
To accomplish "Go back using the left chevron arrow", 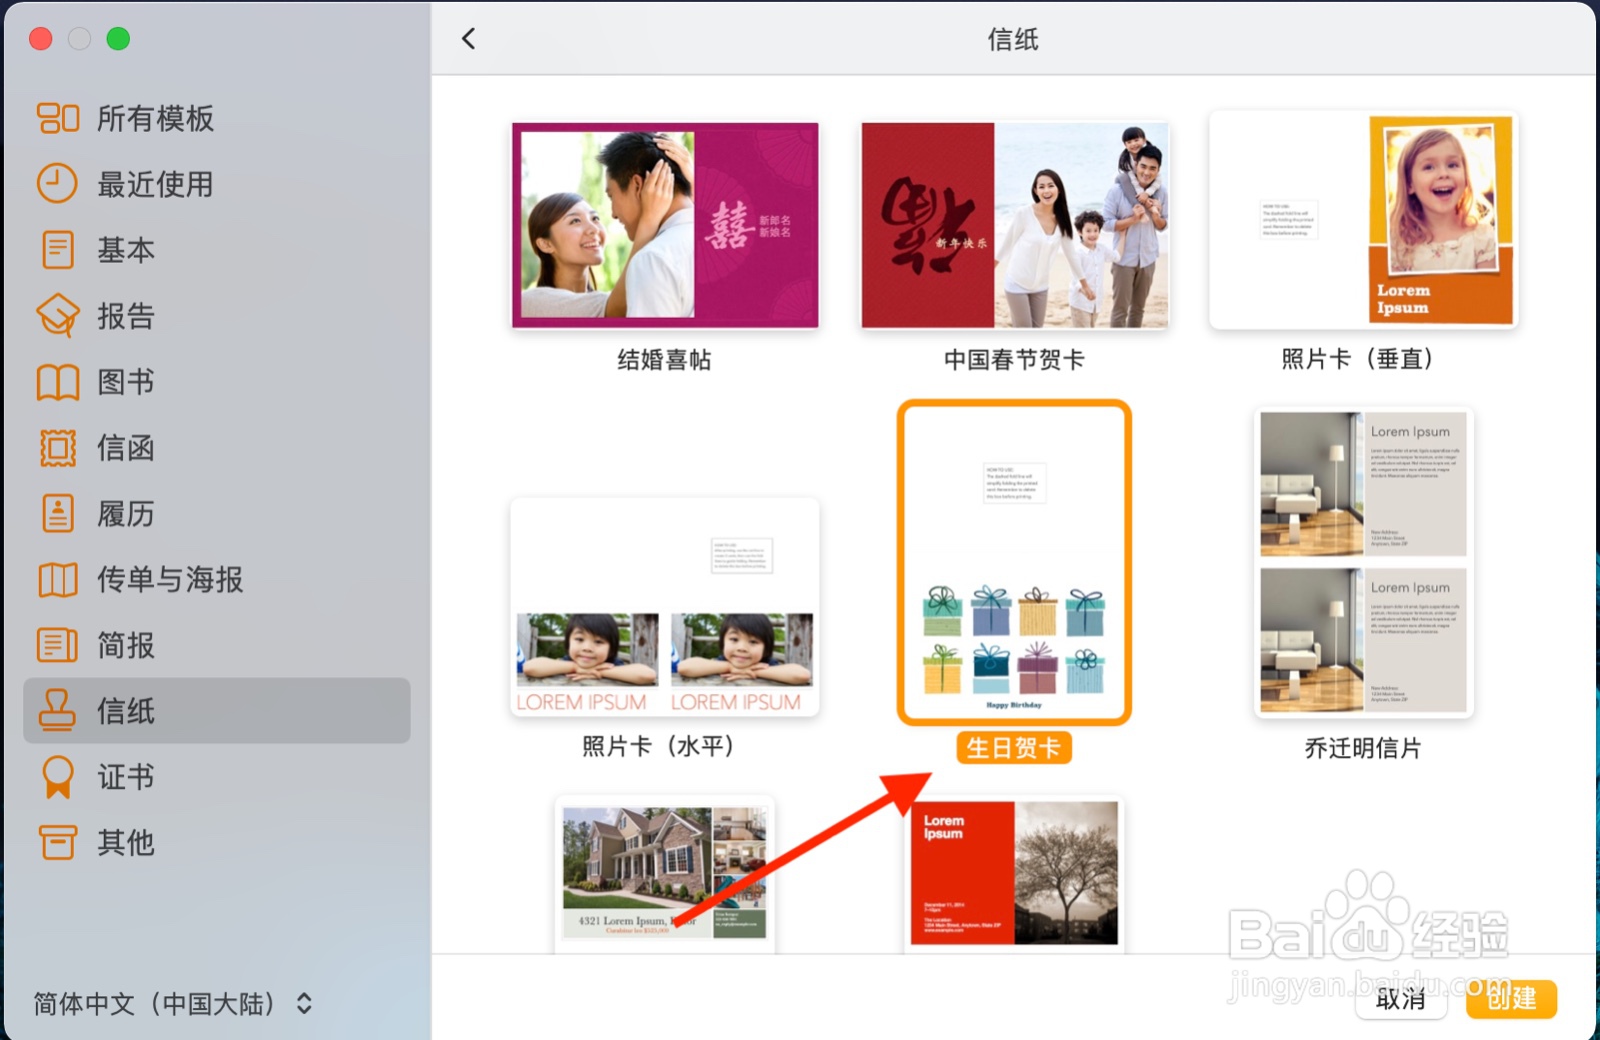I will (468, 37).
